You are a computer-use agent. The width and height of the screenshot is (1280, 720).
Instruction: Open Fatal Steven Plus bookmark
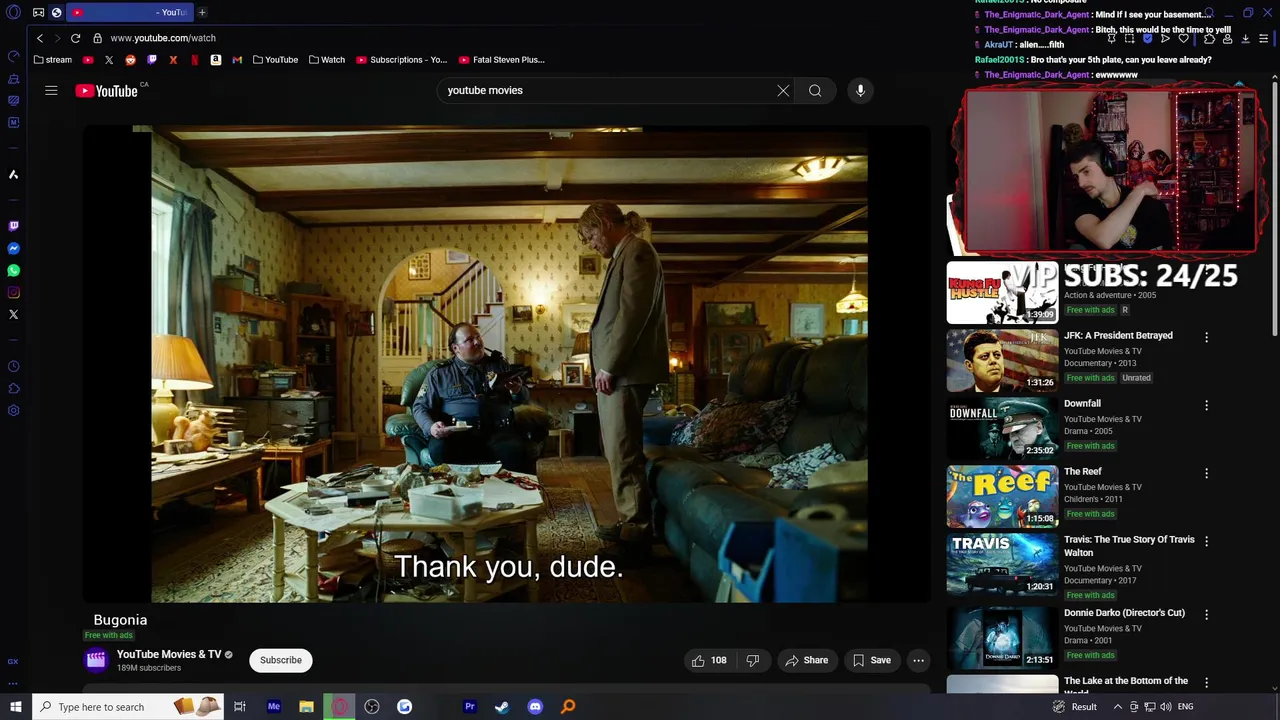[501, 60]
